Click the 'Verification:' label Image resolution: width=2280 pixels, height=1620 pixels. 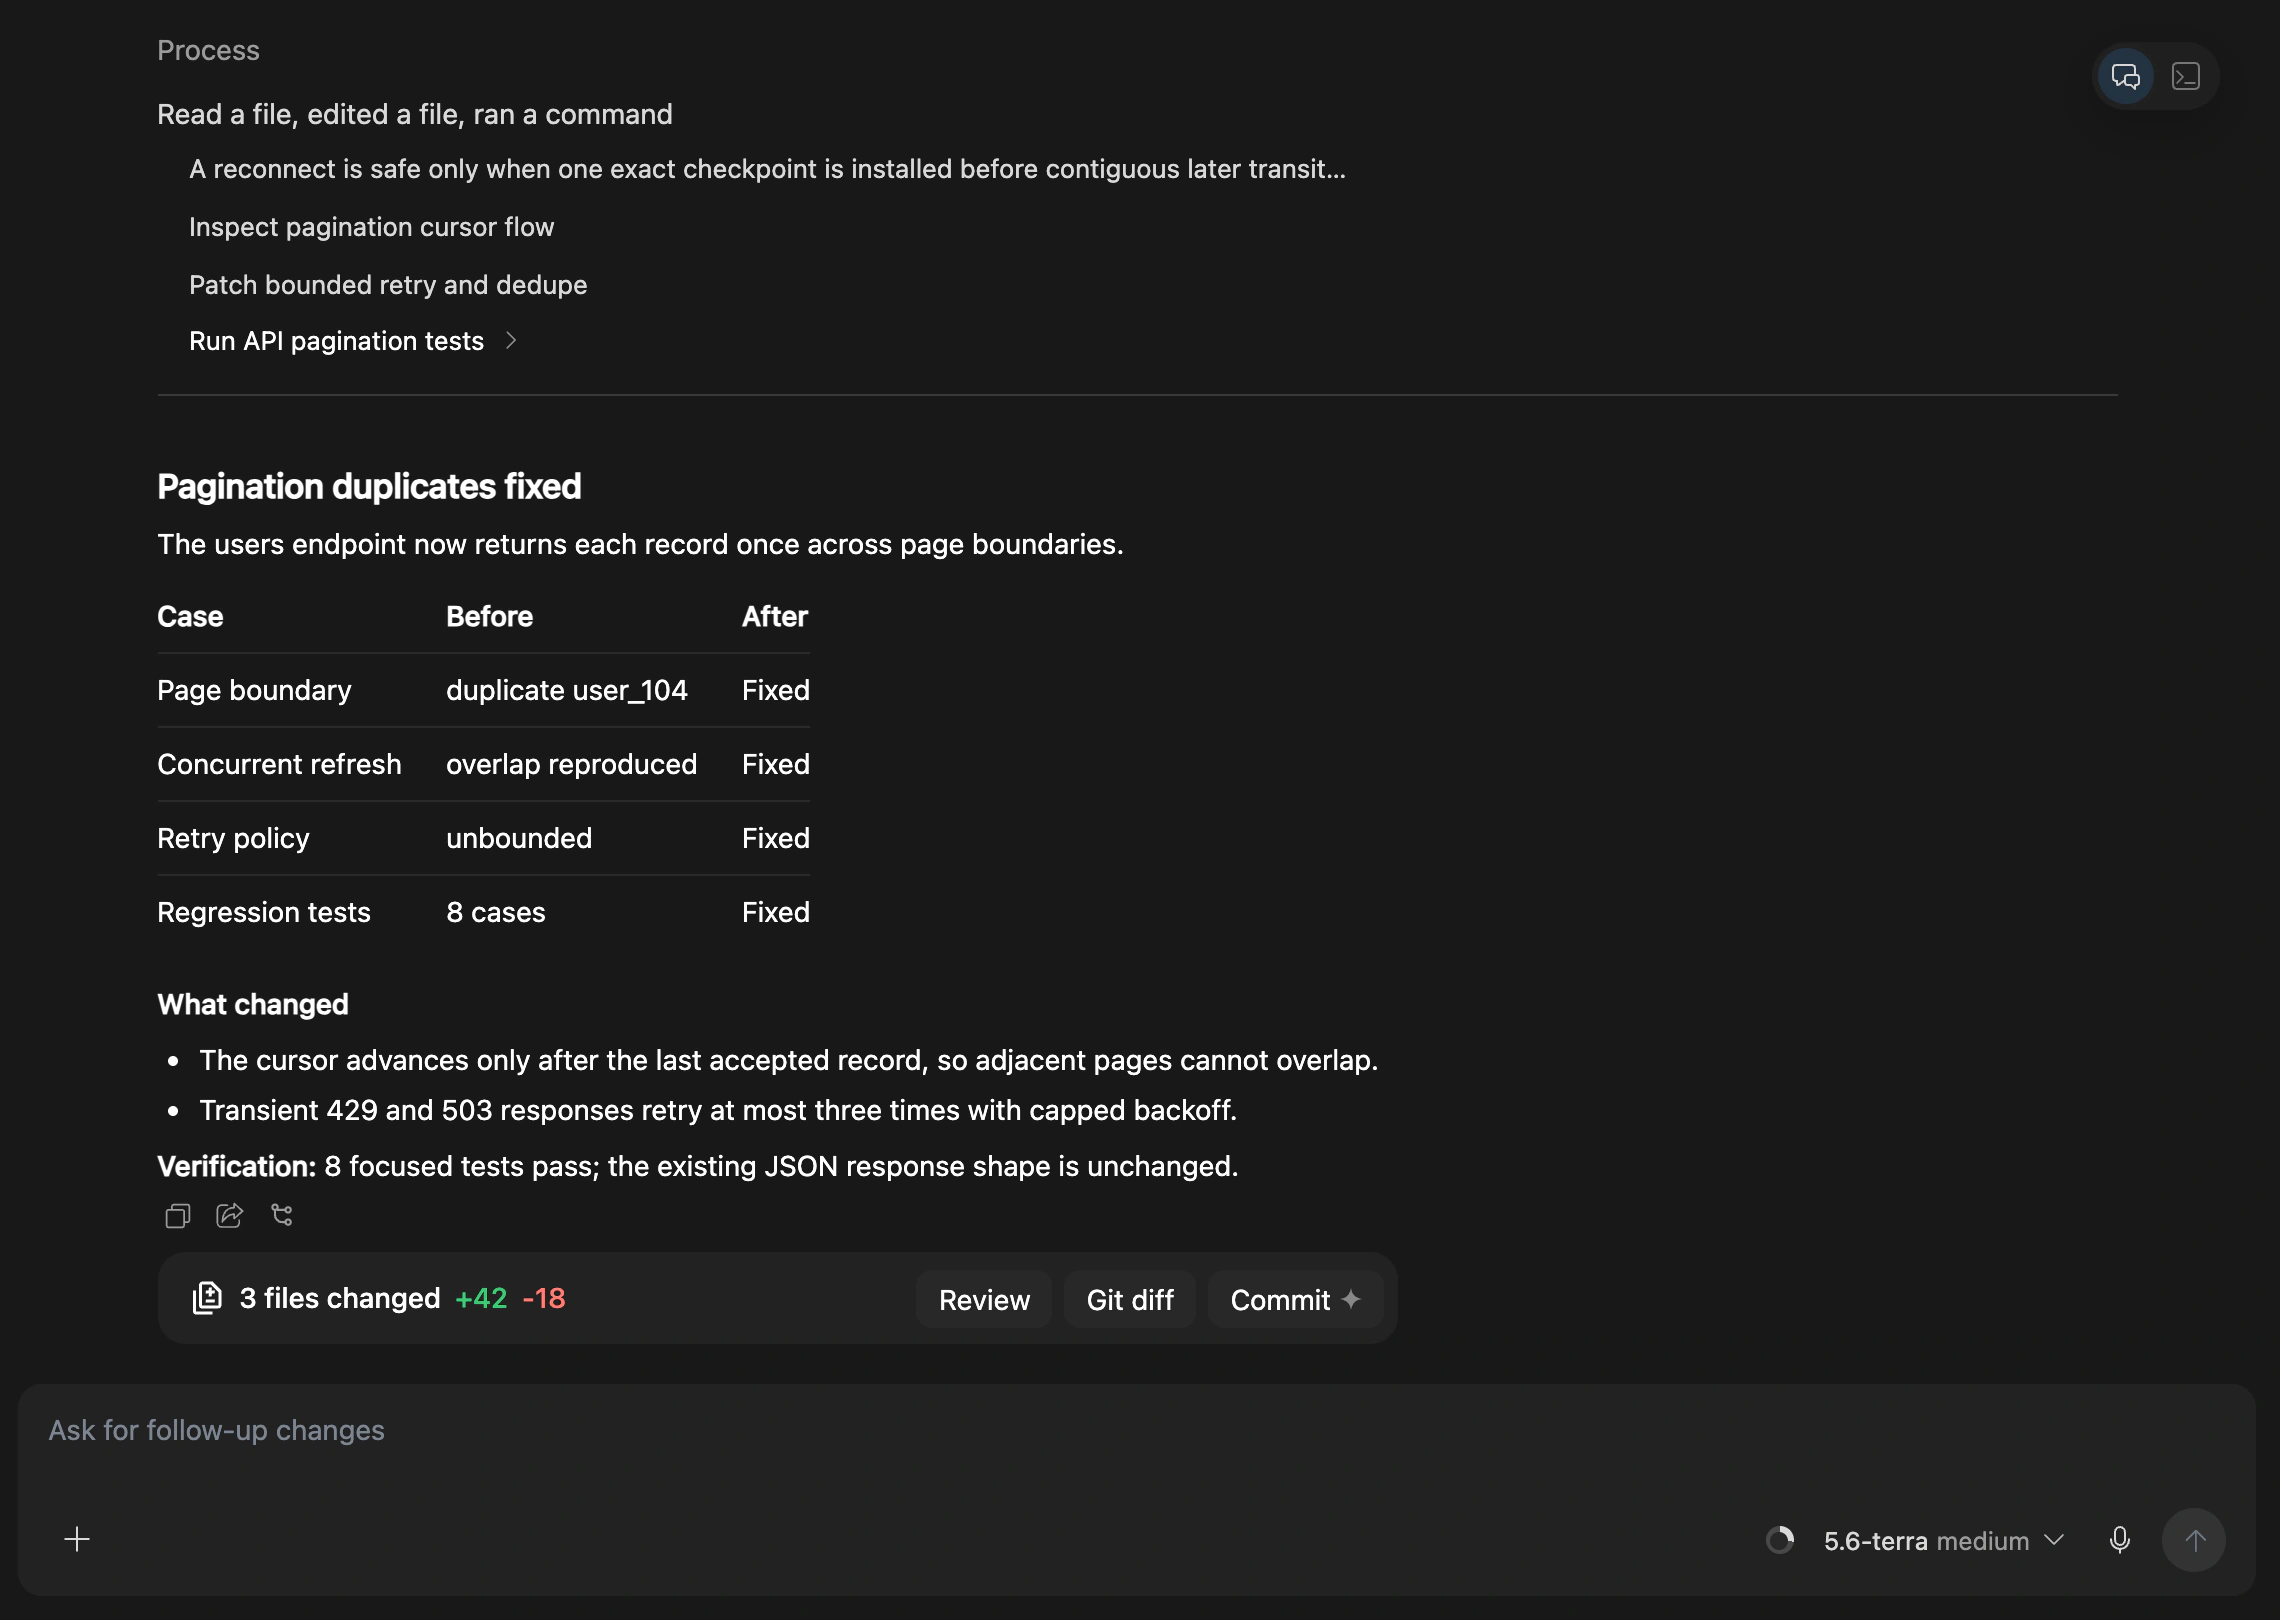[x=237, y=1166]
